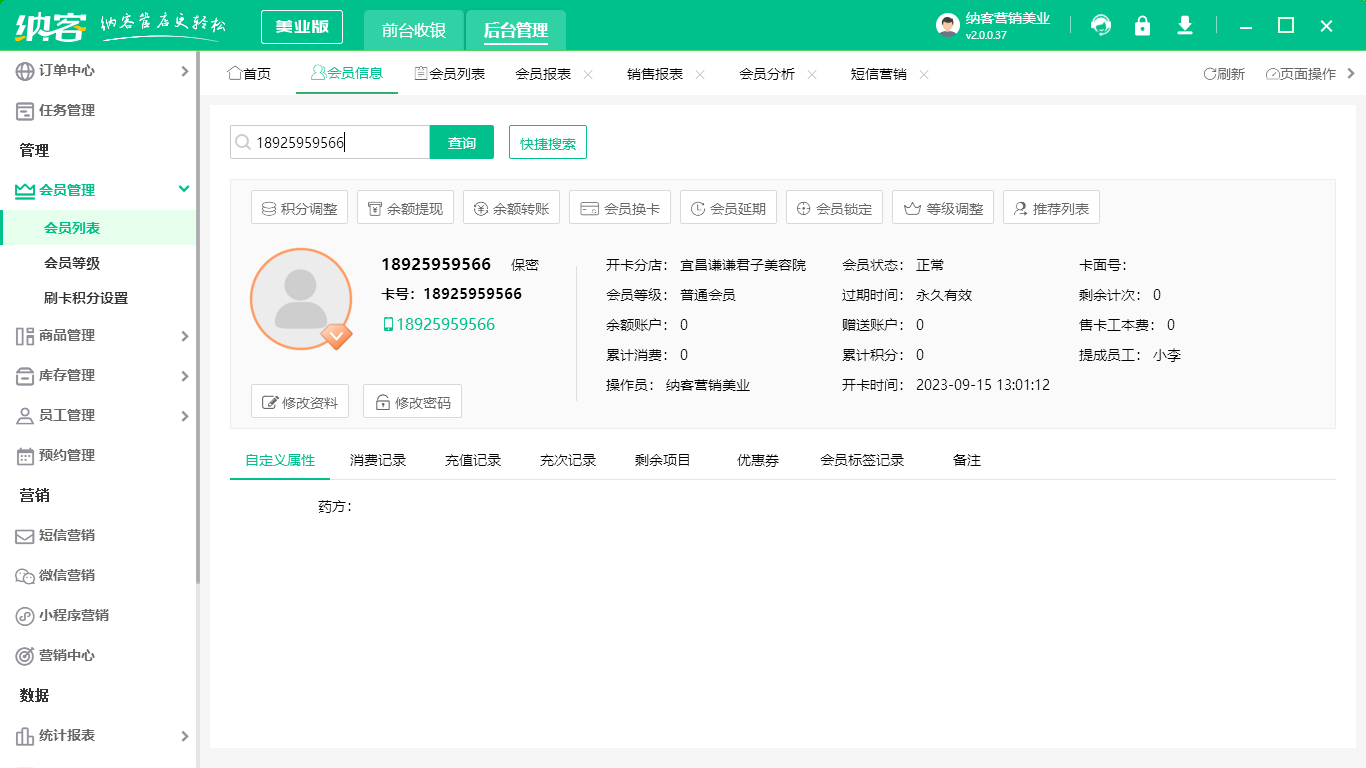Select the 消费记录 tab
Image resolution: width=1366 pixels, height=768 pixels.
coord(378,460)
